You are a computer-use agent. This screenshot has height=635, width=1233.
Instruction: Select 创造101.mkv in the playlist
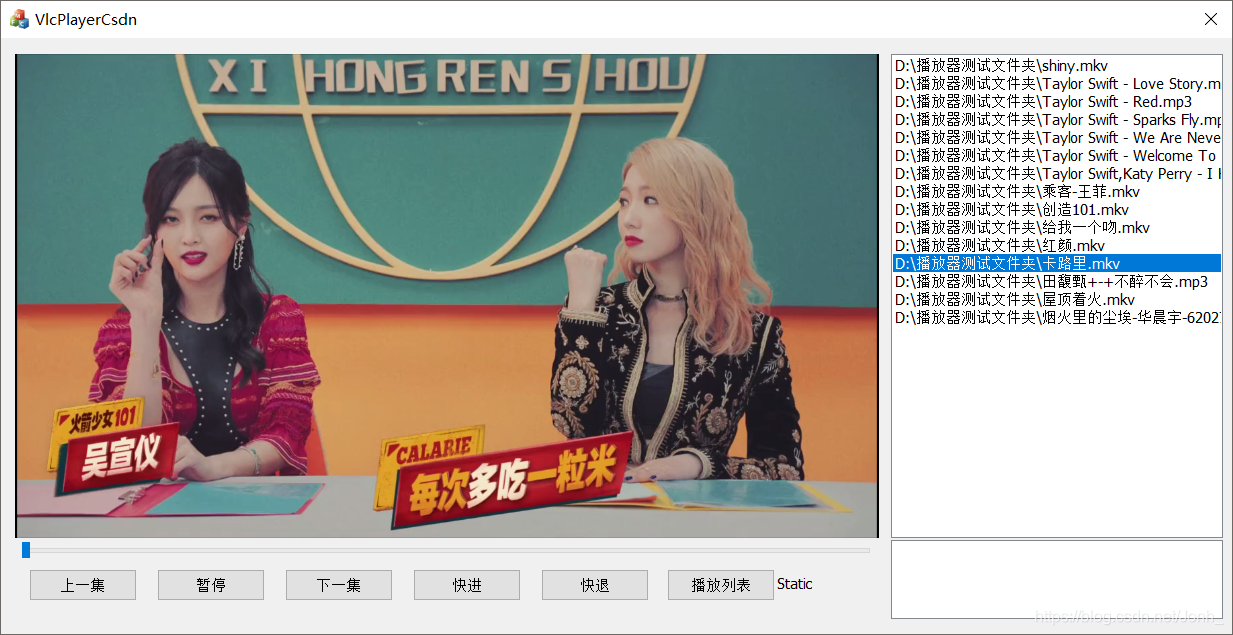pyautogui.click(x=1057, y=210)
